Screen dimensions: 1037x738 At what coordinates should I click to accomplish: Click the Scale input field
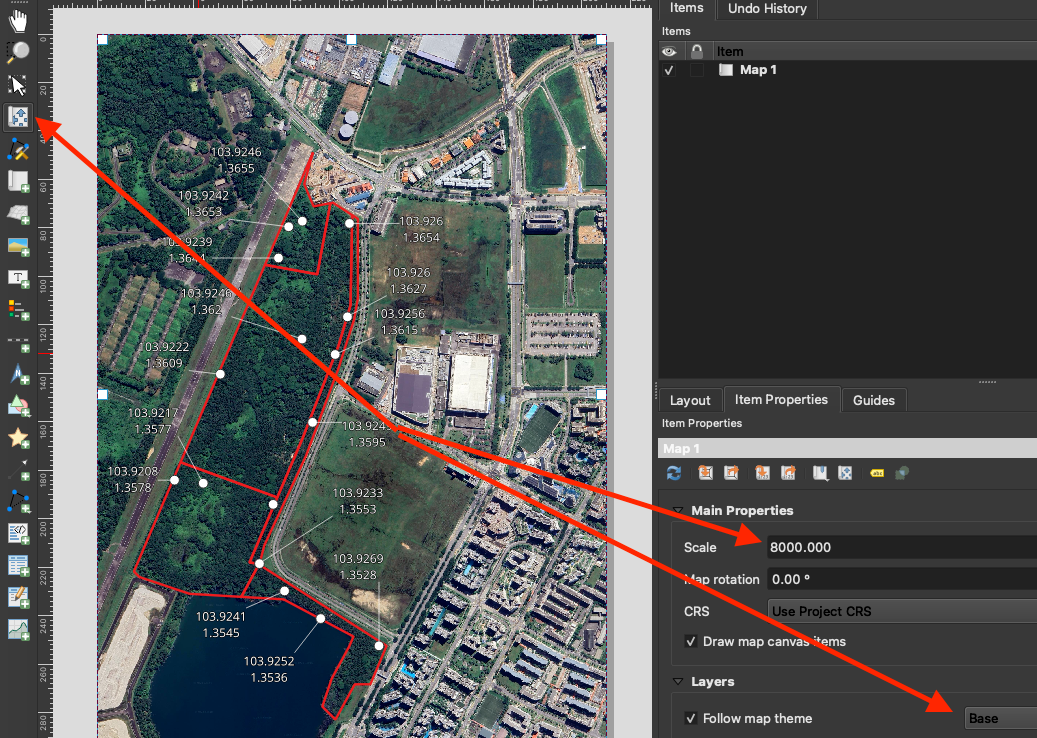pyautogui.click(x=900, y=547)
